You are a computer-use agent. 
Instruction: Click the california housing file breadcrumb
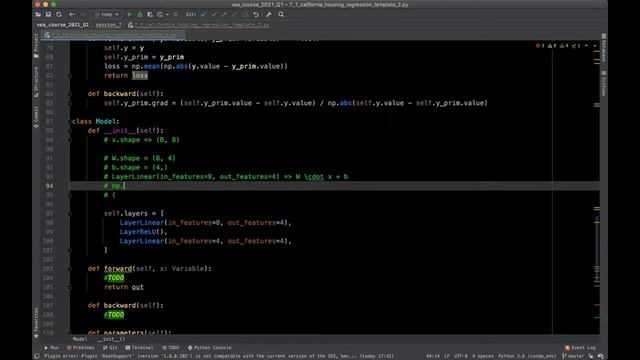[199, 25]
